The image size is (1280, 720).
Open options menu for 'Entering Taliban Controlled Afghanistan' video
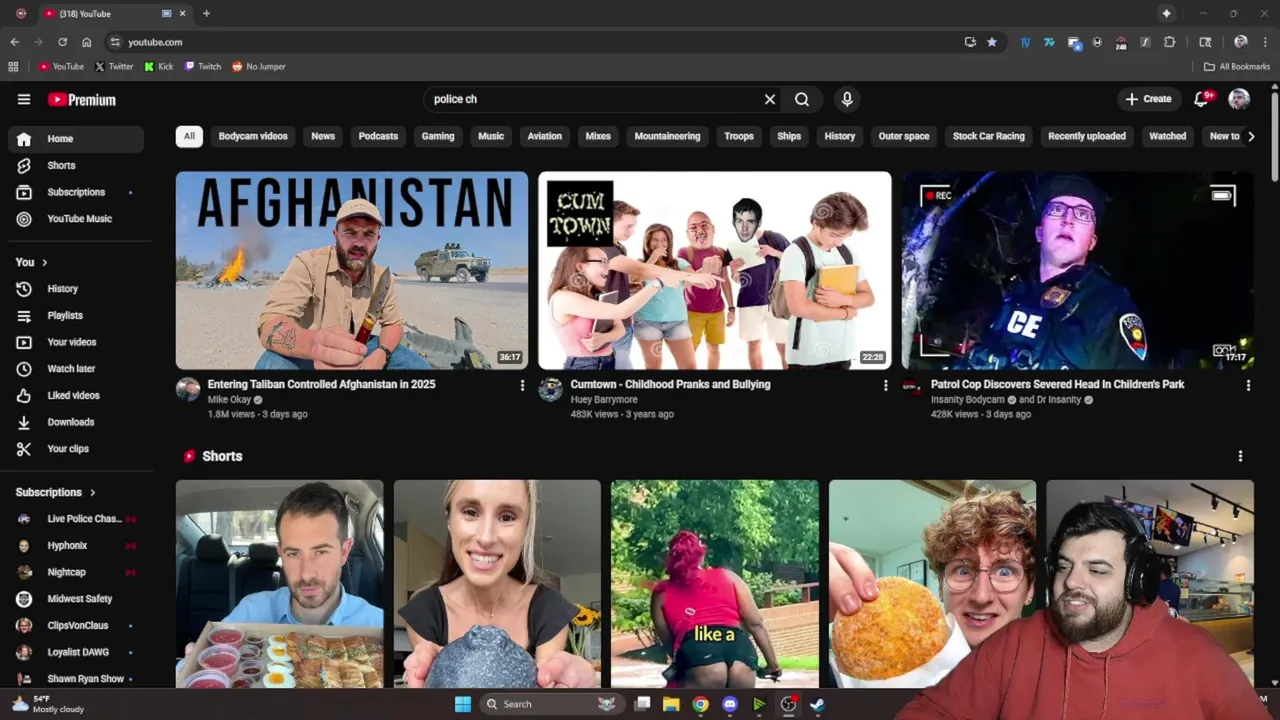(522, 385)
